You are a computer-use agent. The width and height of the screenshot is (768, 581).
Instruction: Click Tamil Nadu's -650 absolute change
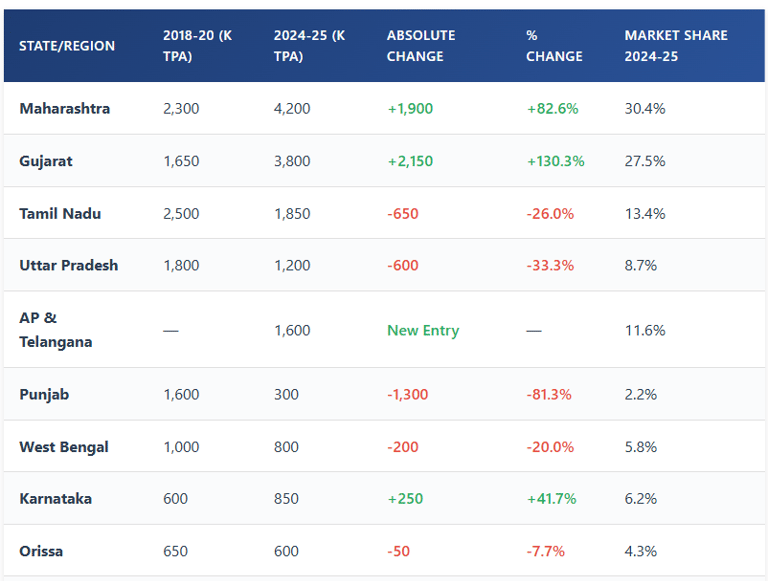[403, 213]
